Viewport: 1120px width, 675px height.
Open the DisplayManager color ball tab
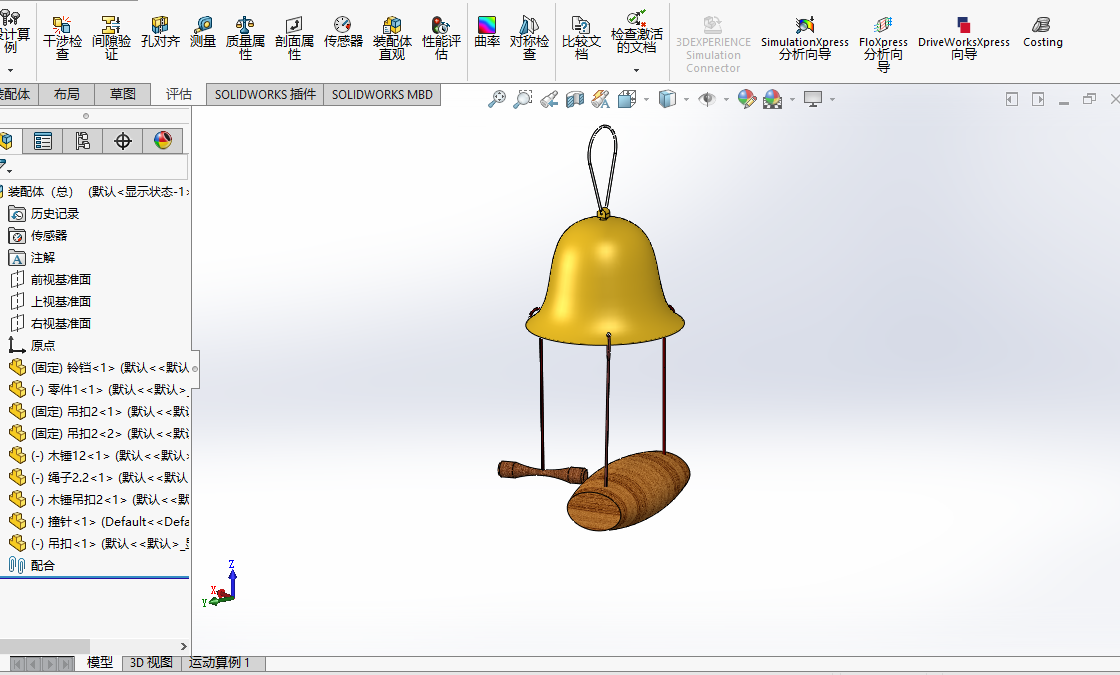(x=163, y=141)
